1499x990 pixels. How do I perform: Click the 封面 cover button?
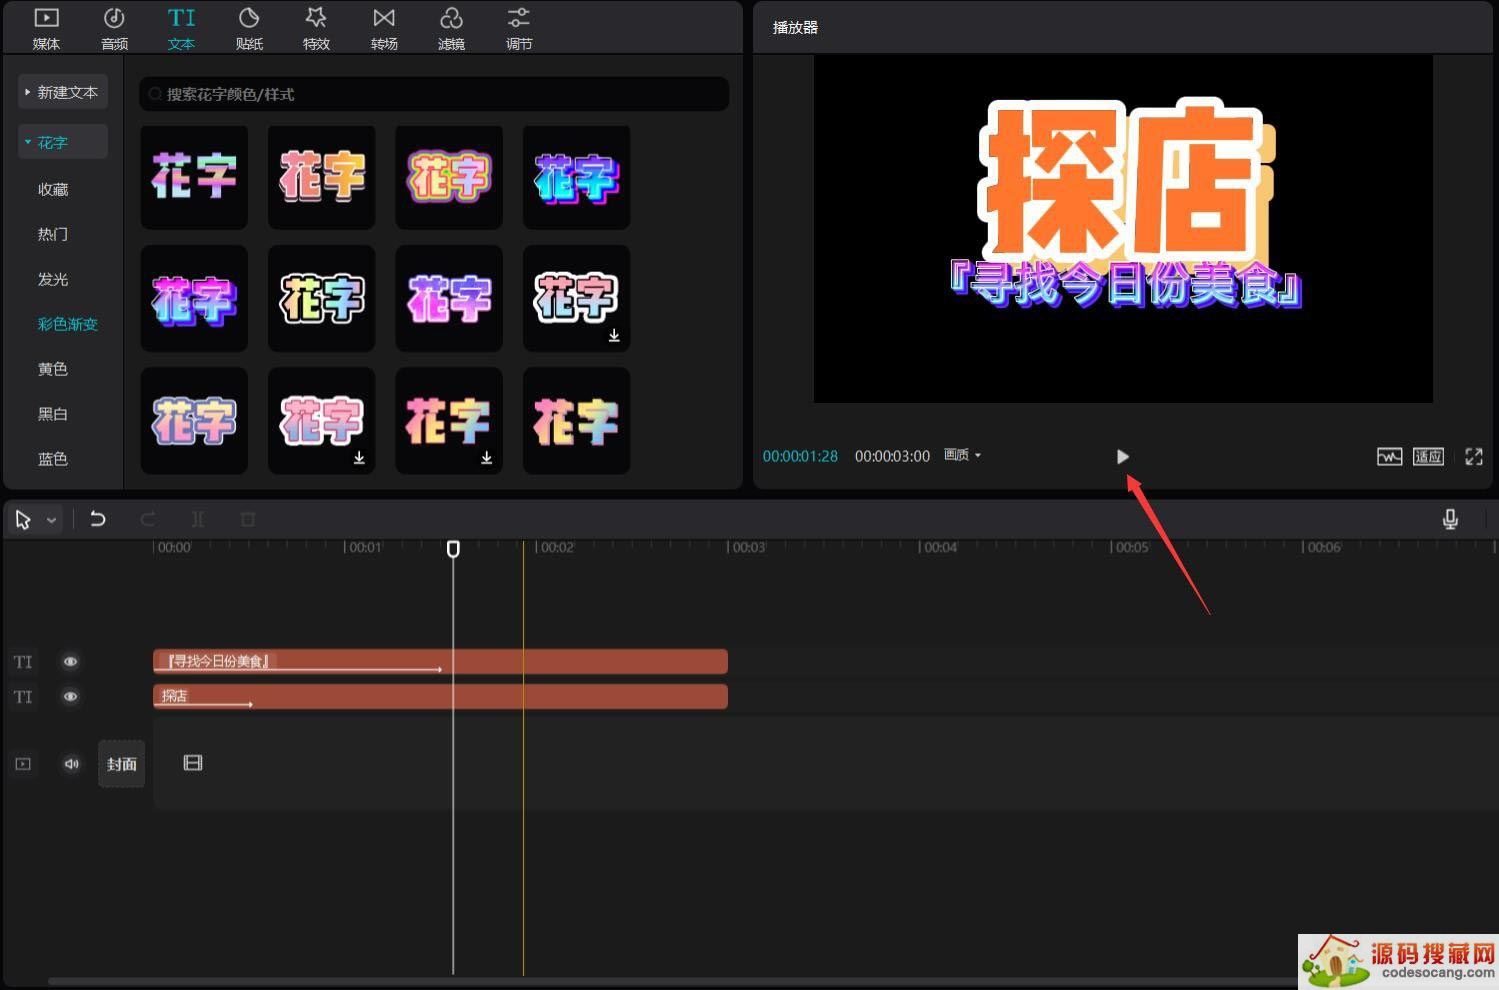(121, 764)
